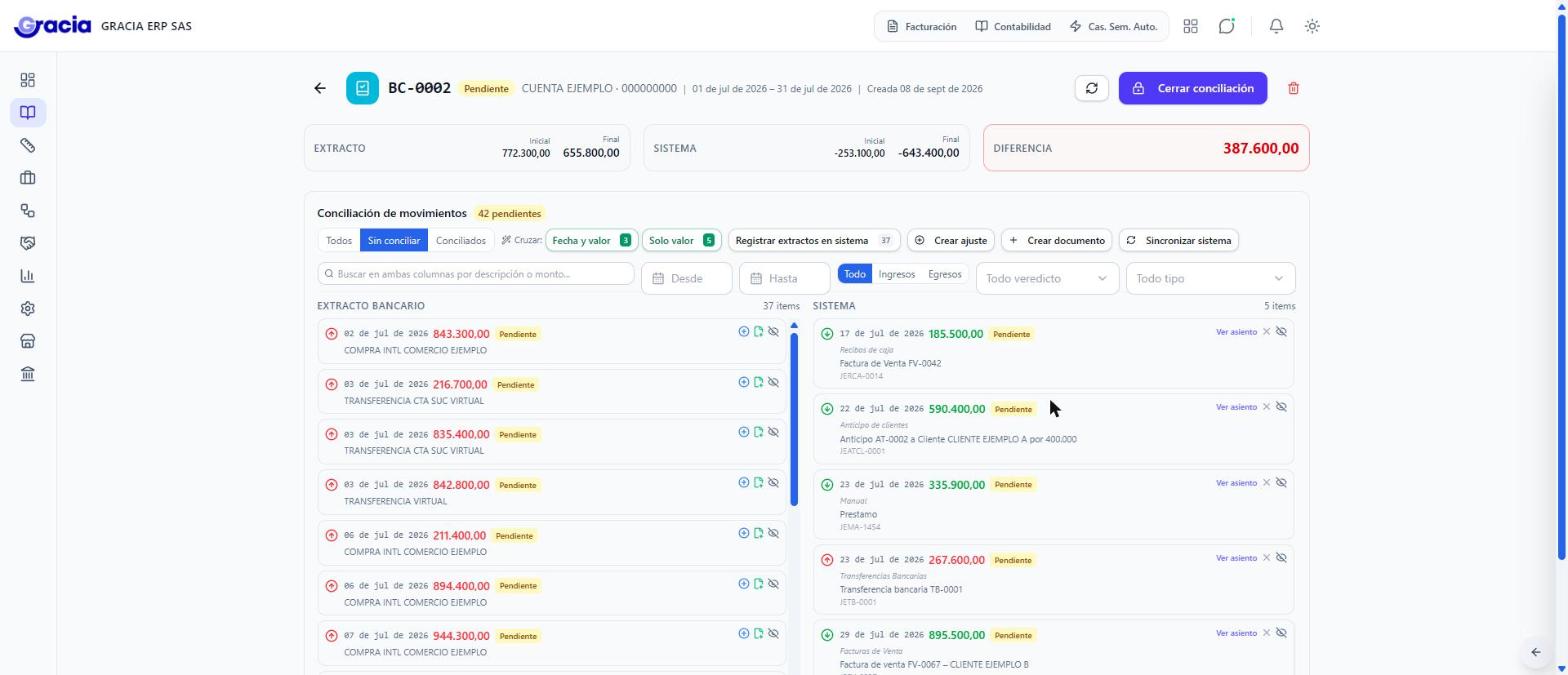The width and height of the screenshot is (1568, 675).
Task: Open the Hasta date picker
Action: (x=784, y=278)
